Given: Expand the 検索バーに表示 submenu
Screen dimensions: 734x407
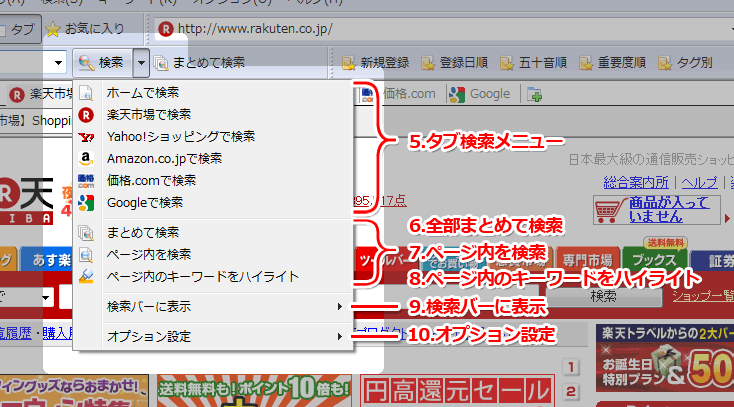Looking at the screenshot, I should (213, 307).
